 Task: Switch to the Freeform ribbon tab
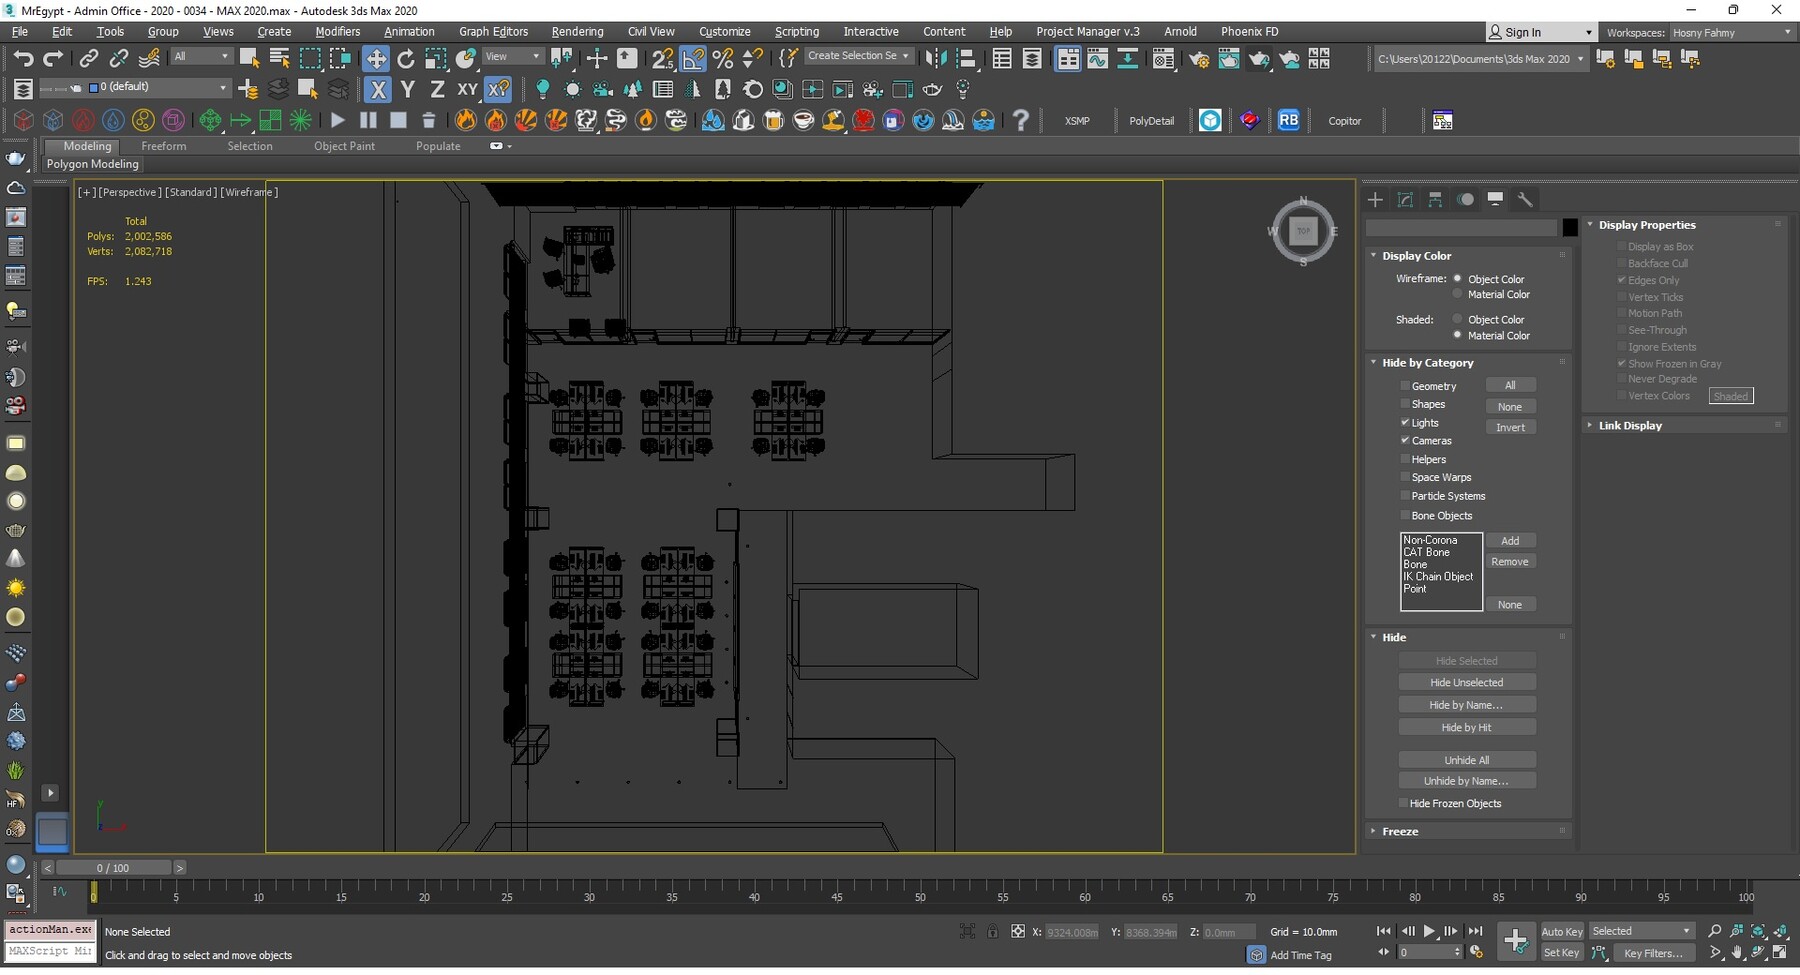163,146
